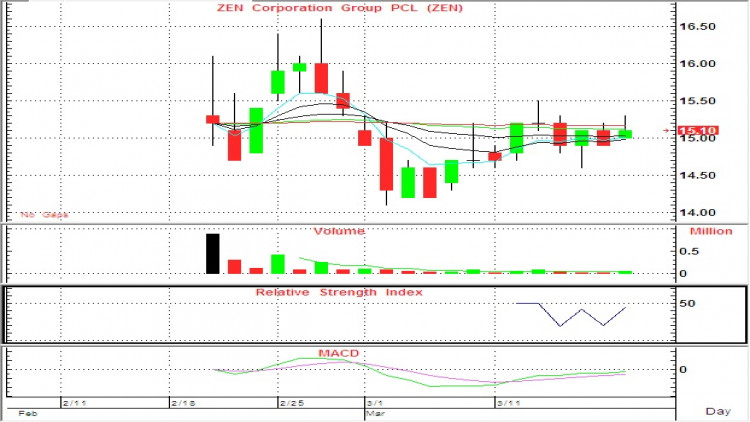The image size is (750, 422).
Task: Click the red 15.10 current price marker
Action: (698, 130)
